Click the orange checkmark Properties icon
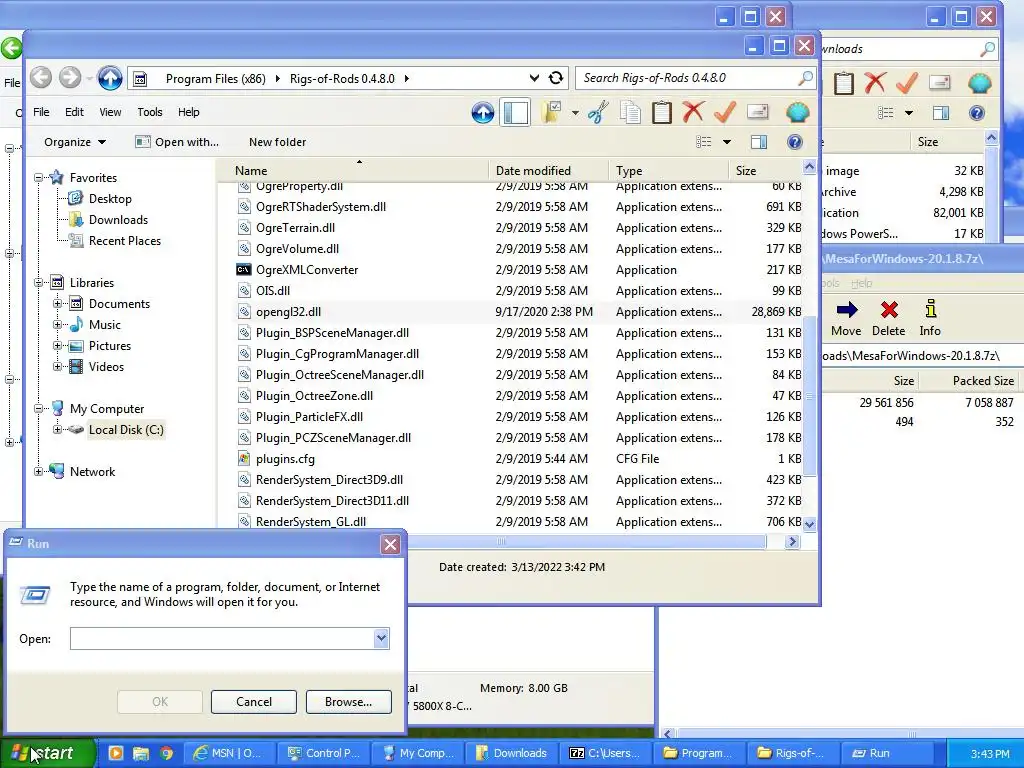The height and width of the screenshot is (768, 1024). click(725, 112)
